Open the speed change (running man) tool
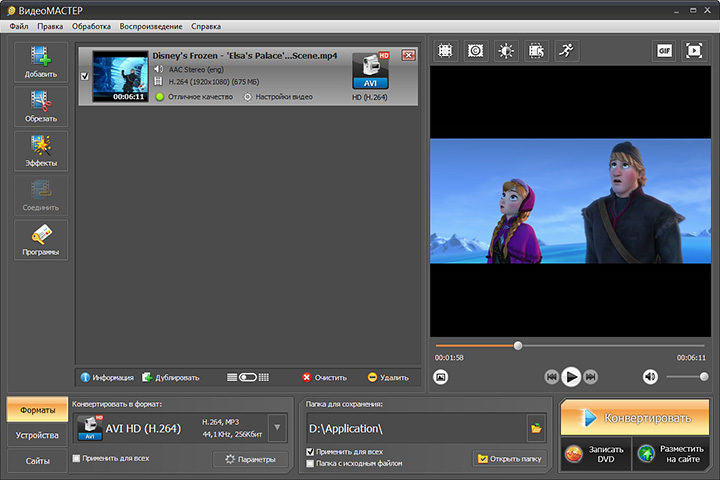This screenshot has height=480, width=720. (567, 51)
